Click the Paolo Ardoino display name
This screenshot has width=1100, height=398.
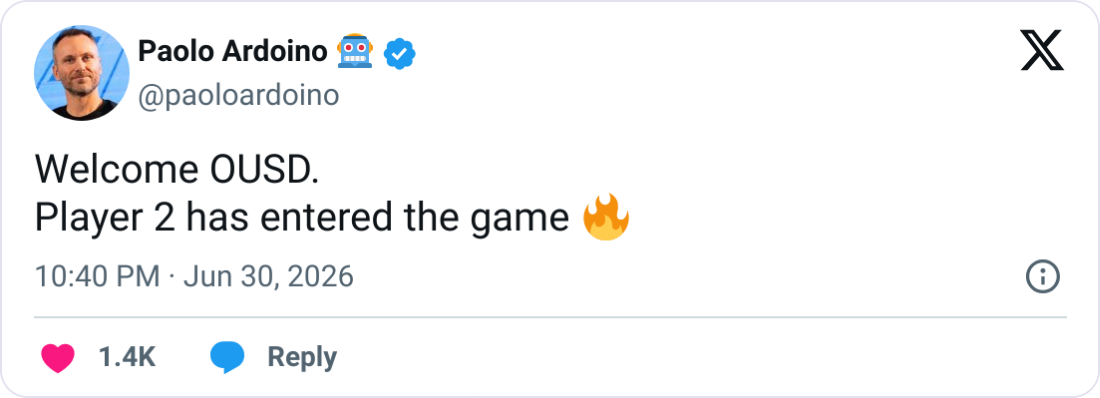pos(232,51)
